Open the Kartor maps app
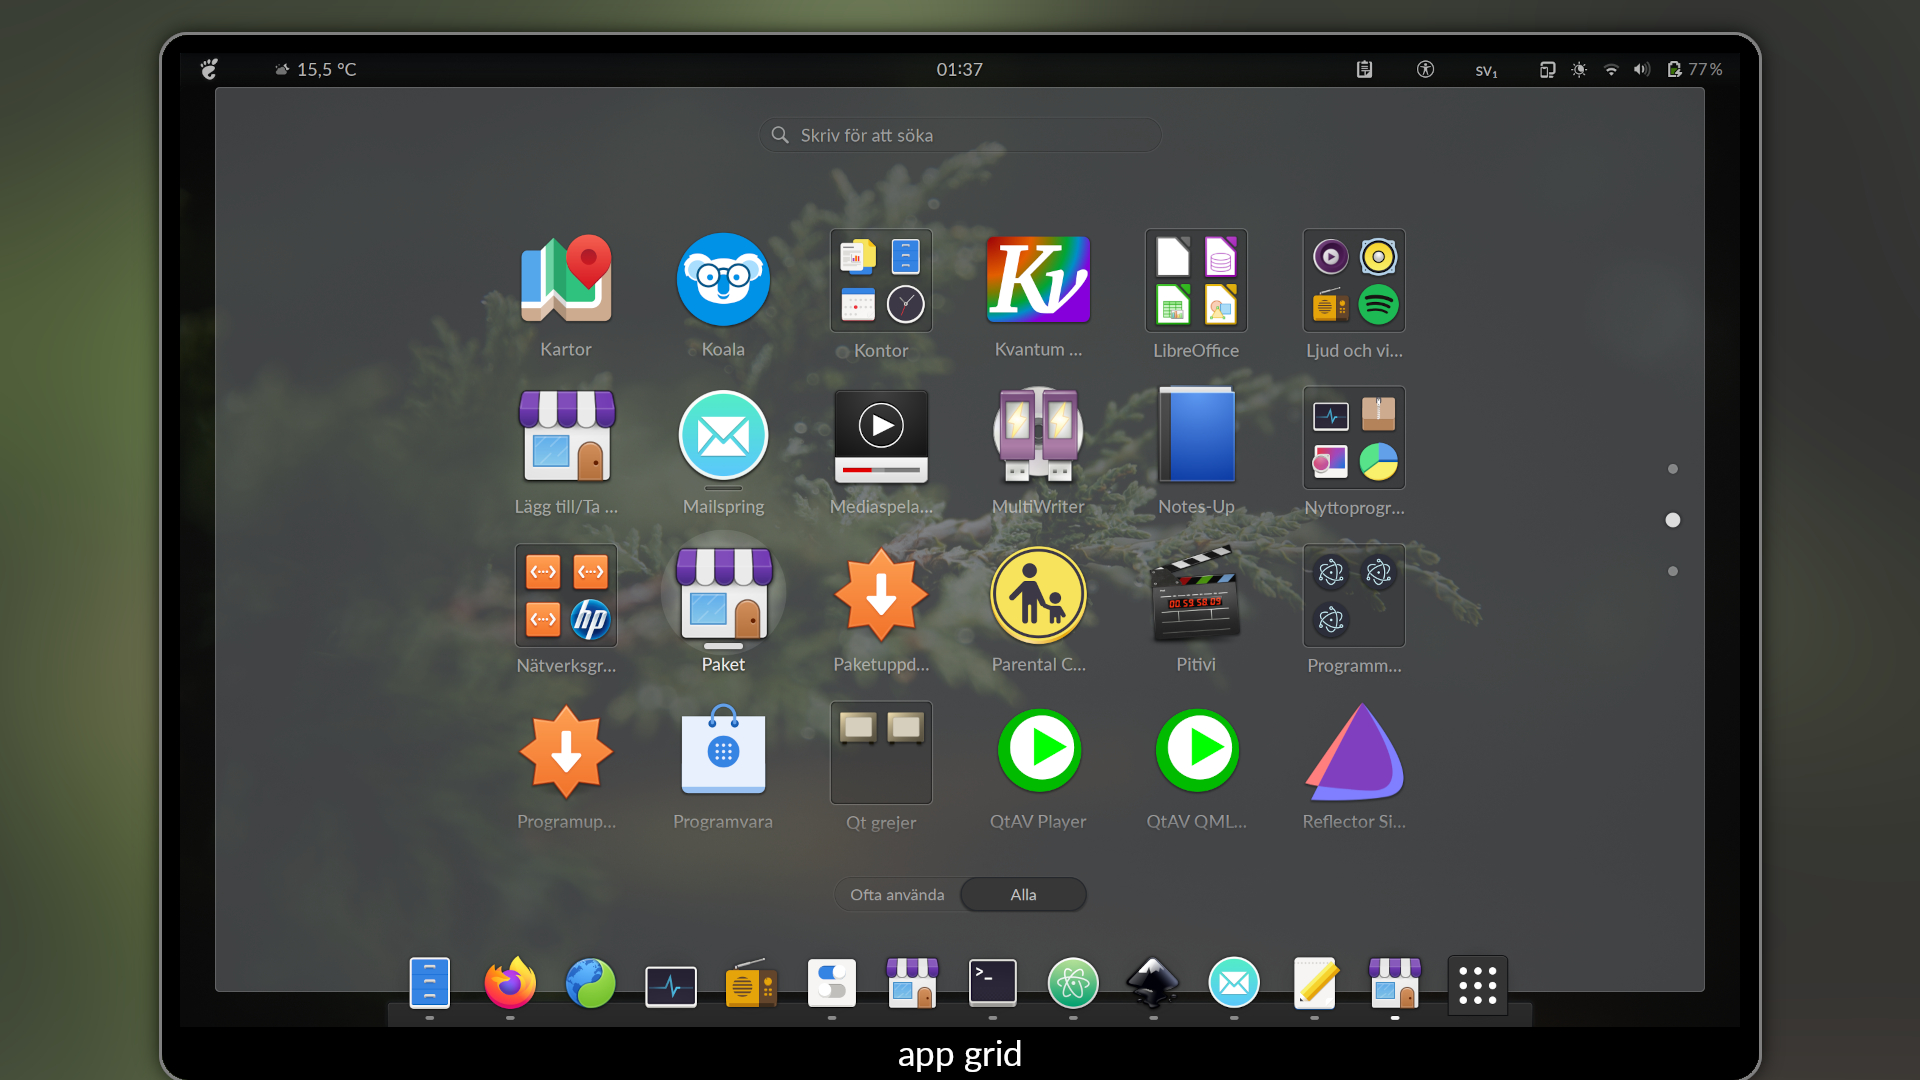The height and width of the screenshot is (1080, 1920). click(566, 280)
